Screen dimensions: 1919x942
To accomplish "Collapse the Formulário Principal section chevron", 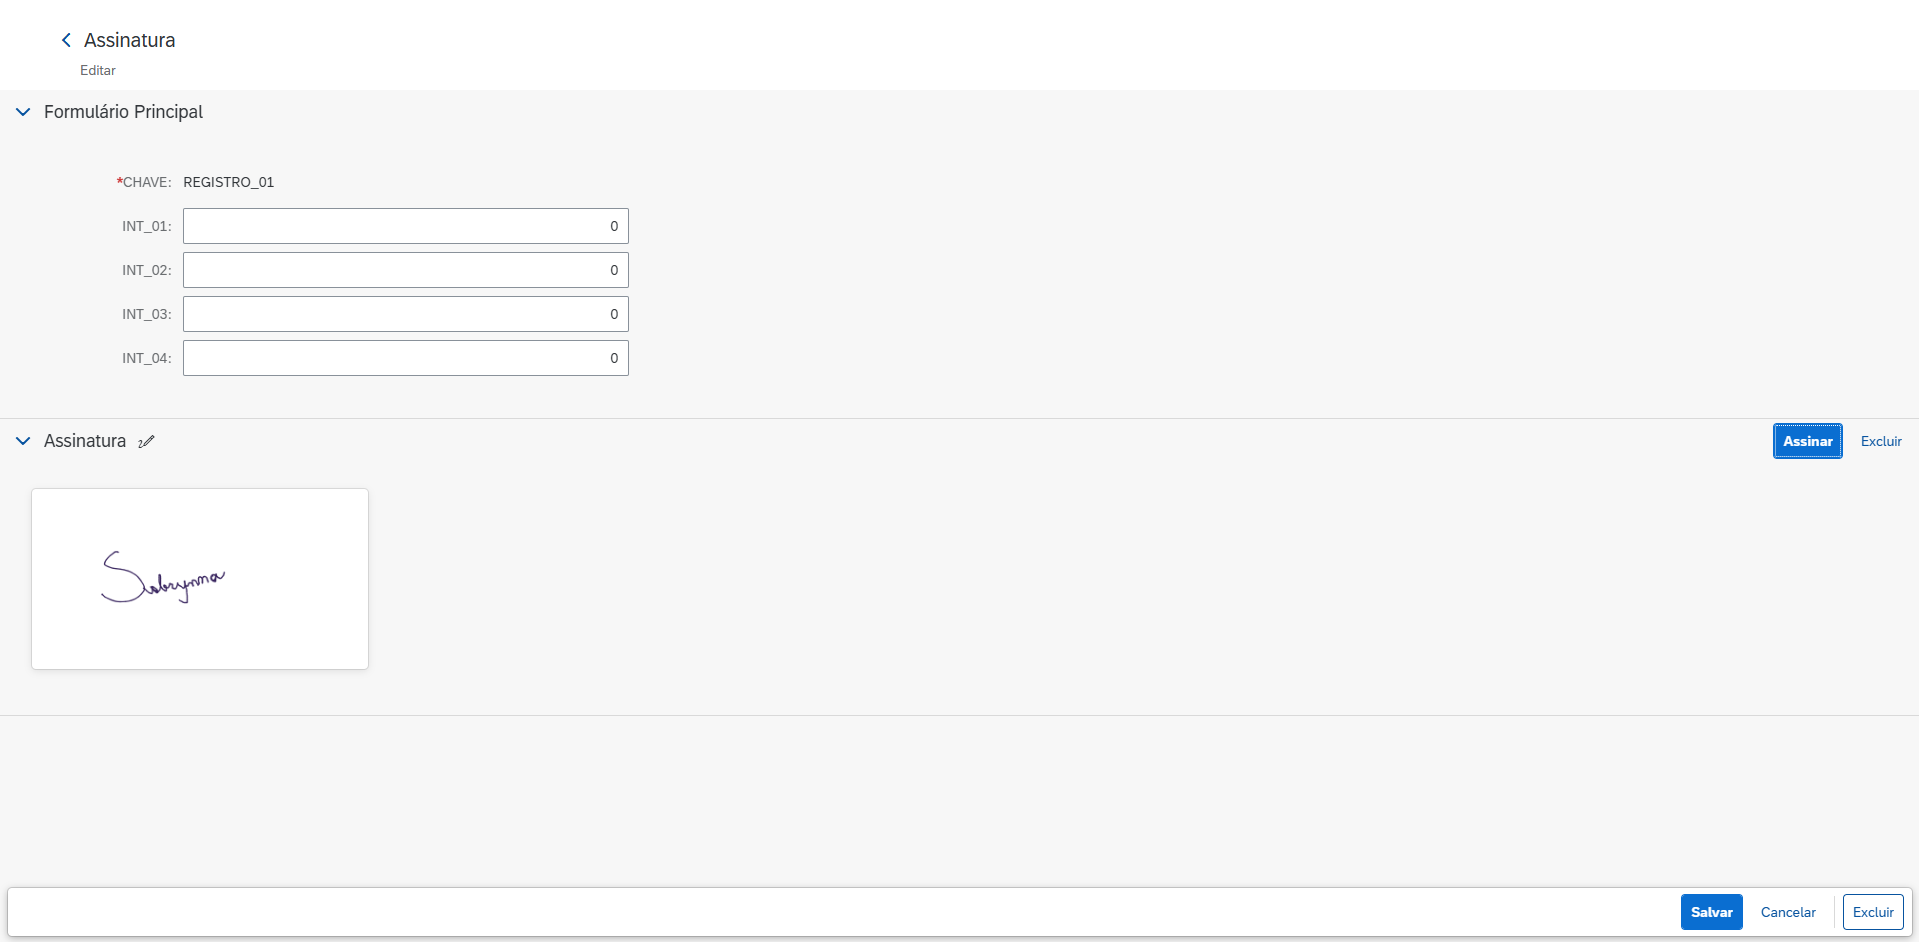I will [x=23, y=112].
